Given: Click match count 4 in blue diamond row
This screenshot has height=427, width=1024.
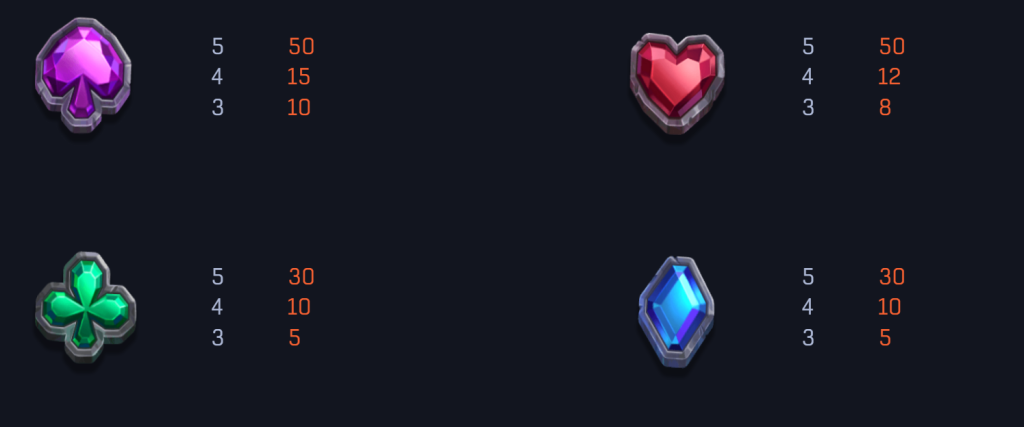Looking at the screenshot, I should pos(808,307).
